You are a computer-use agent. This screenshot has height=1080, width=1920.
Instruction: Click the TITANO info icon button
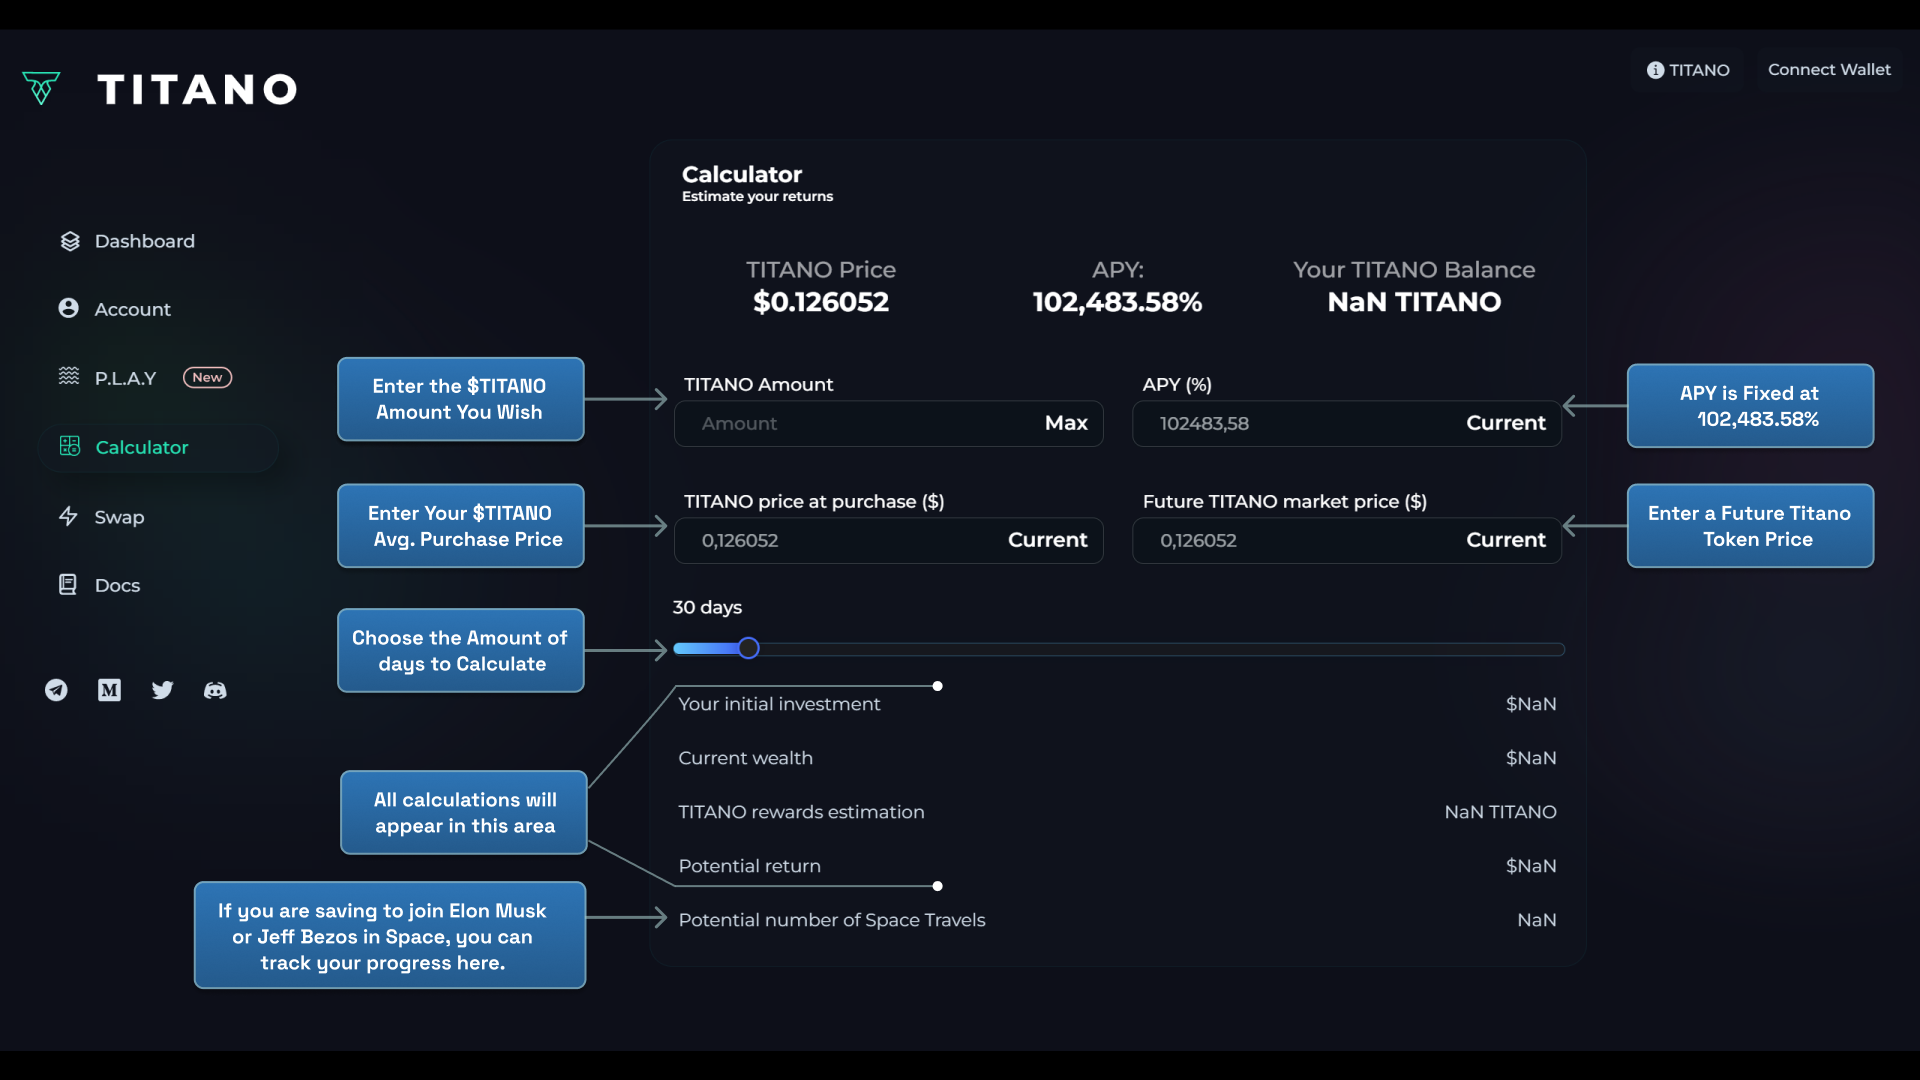[x=1688, y=70]
